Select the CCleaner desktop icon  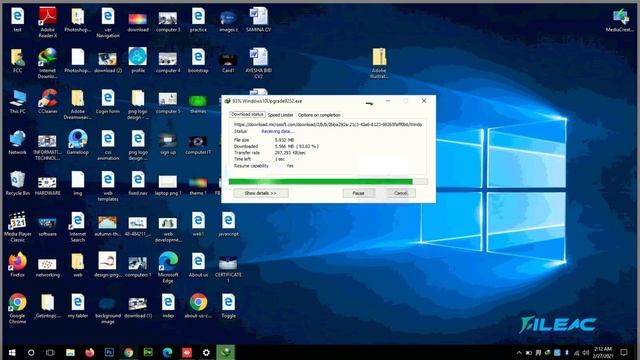(x=48, y=101)
